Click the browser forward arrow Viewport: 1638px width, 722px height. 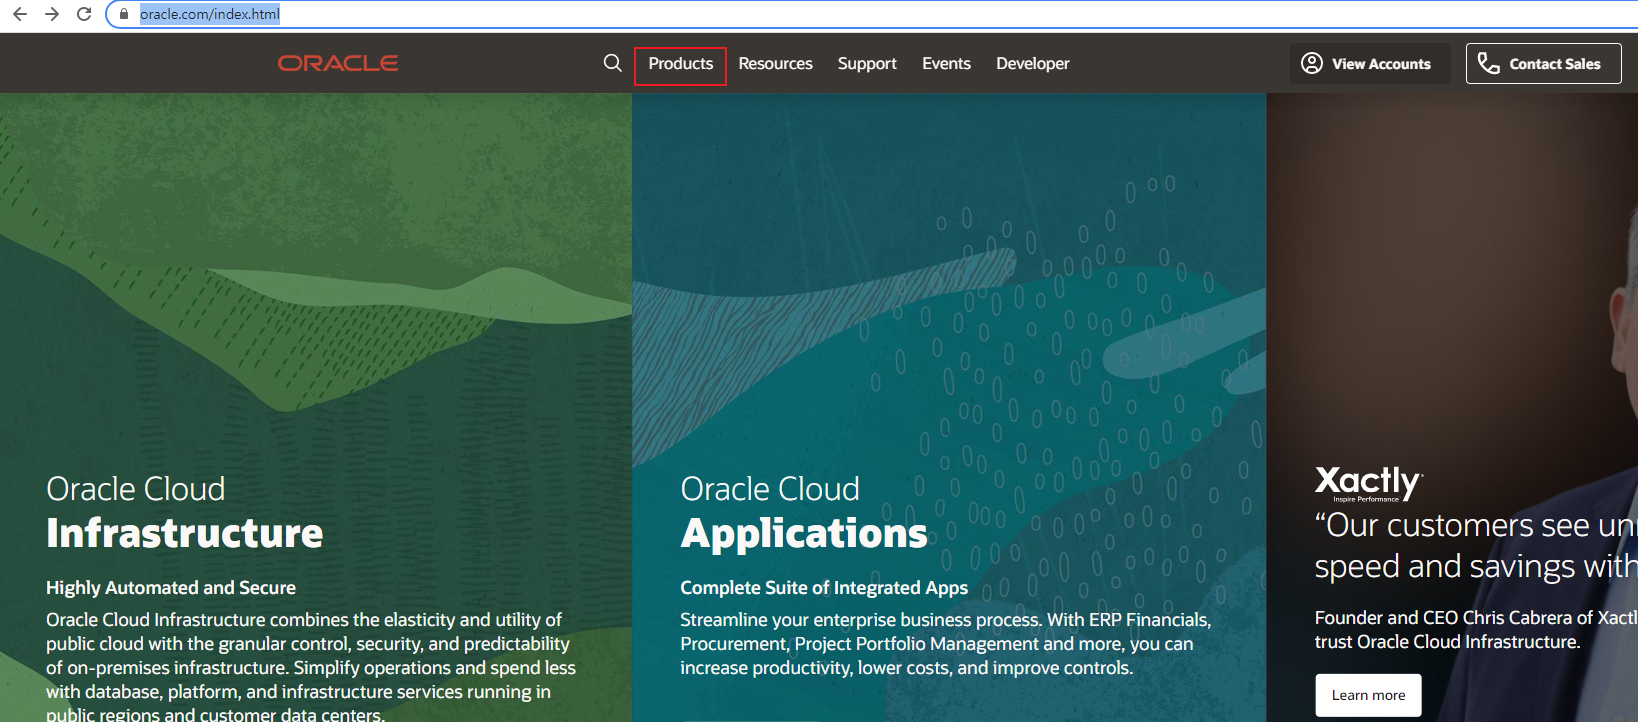tap(52, 14)
